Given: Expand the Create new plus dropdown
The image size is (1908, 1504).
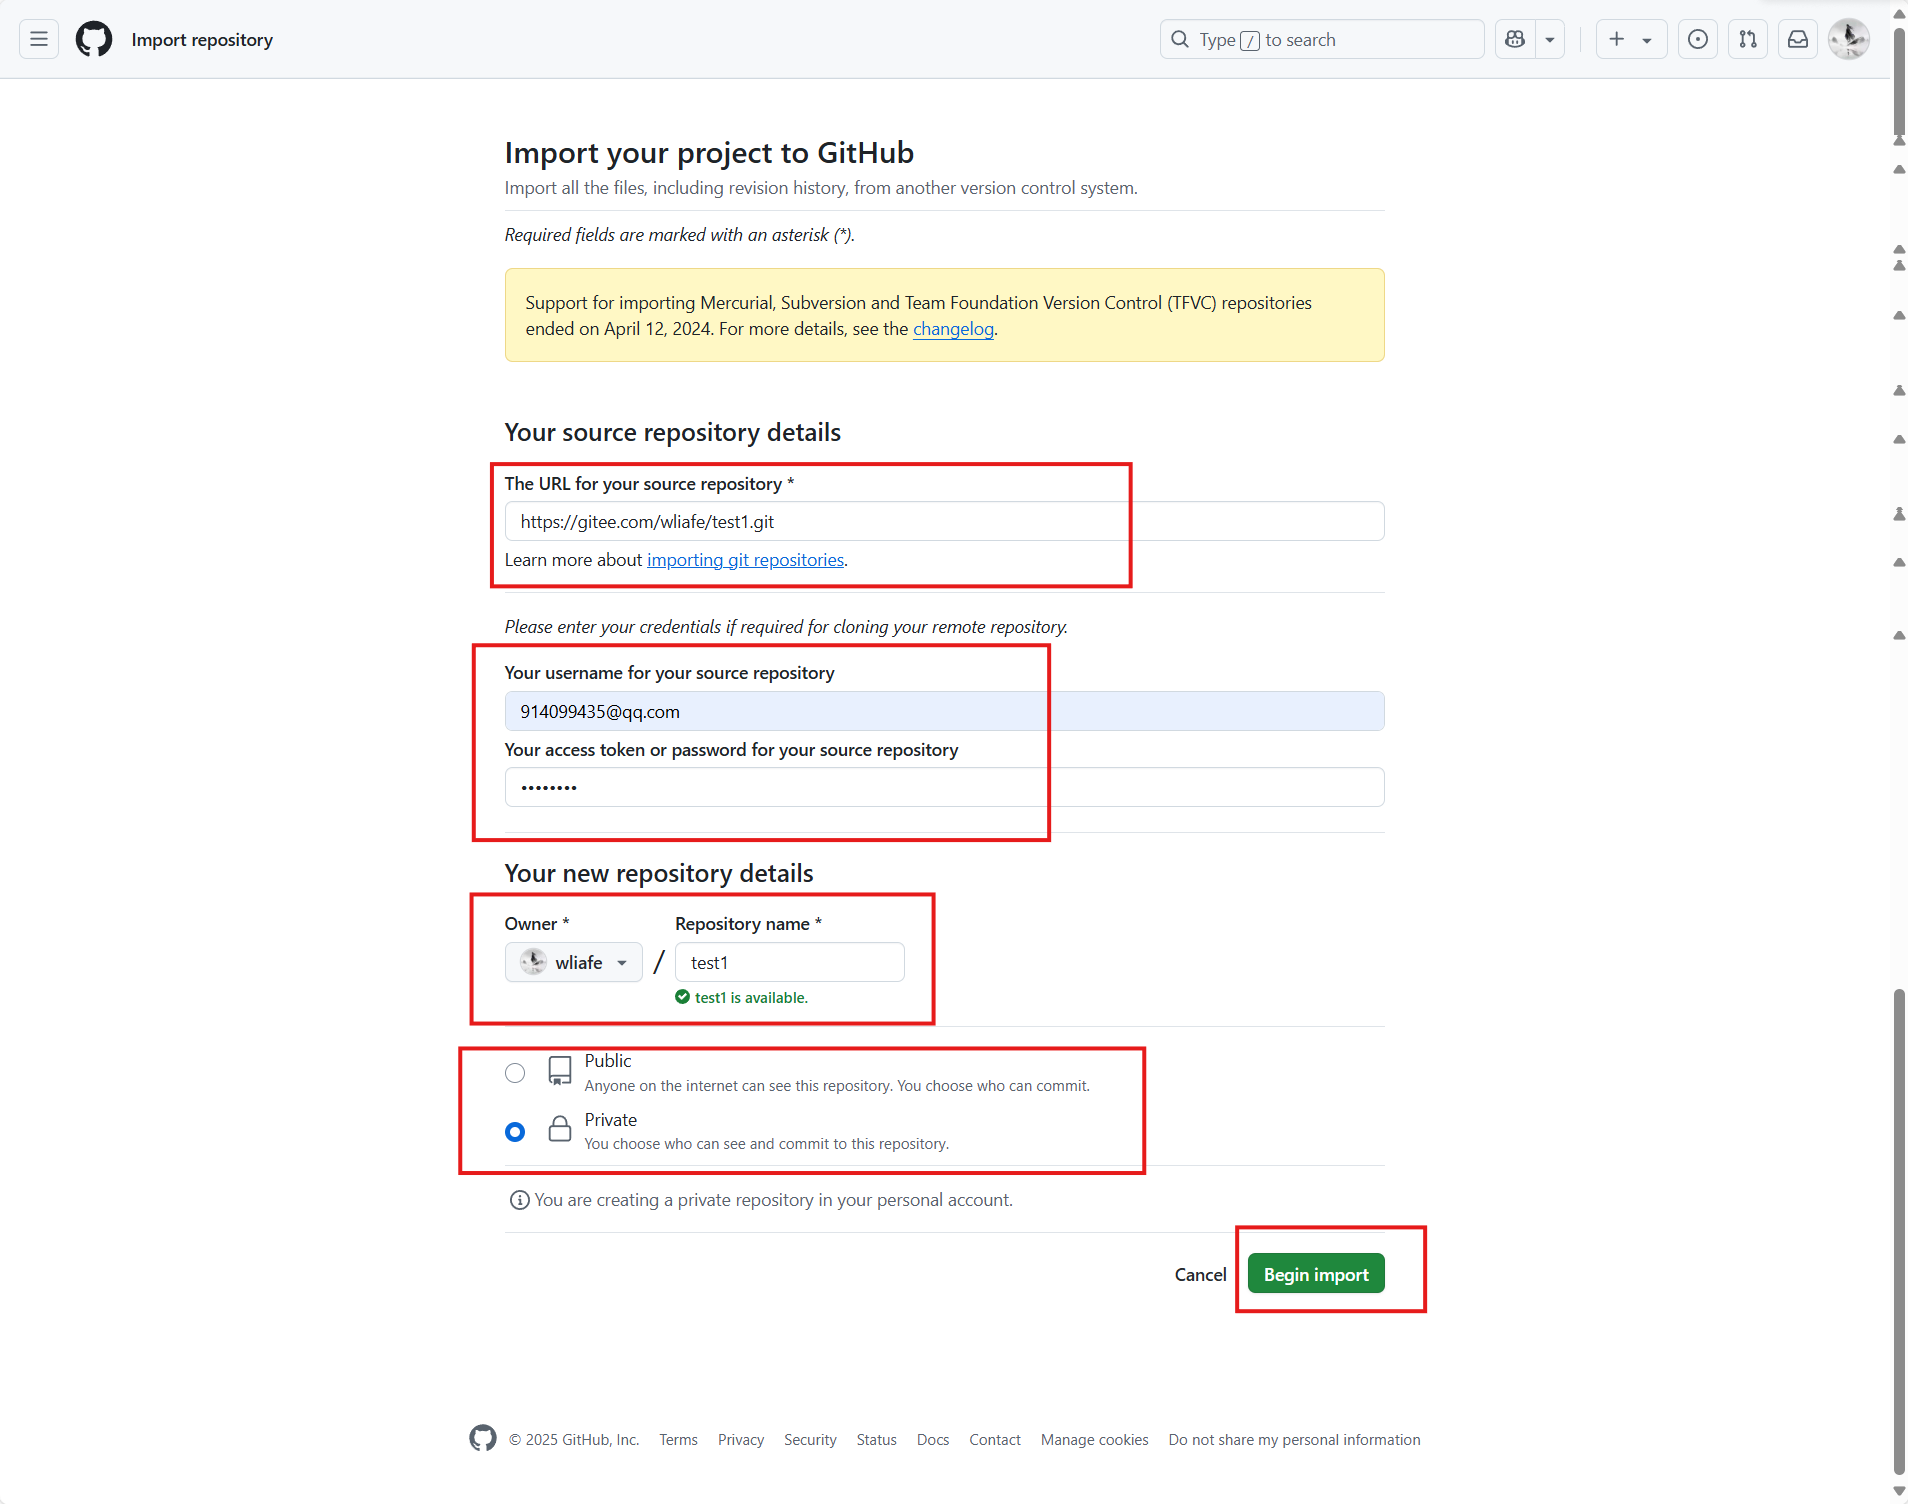Looking at the screenshot, I should (1630, 40).
